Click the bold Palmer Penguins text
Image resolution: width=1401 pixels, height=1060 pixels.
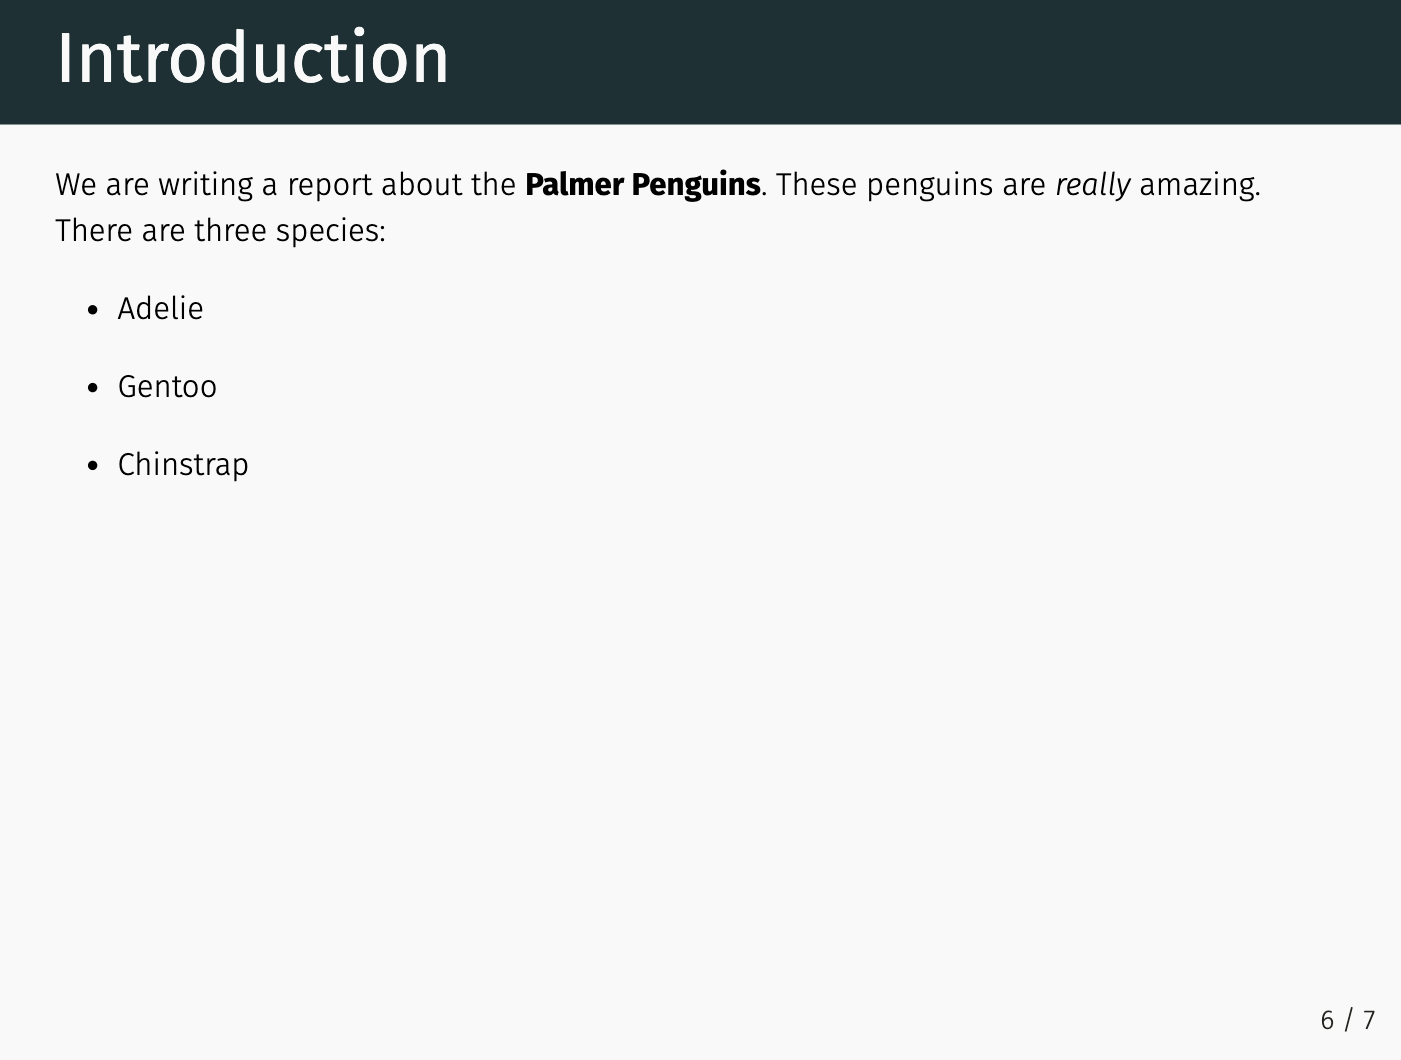[x=642, y=185]
